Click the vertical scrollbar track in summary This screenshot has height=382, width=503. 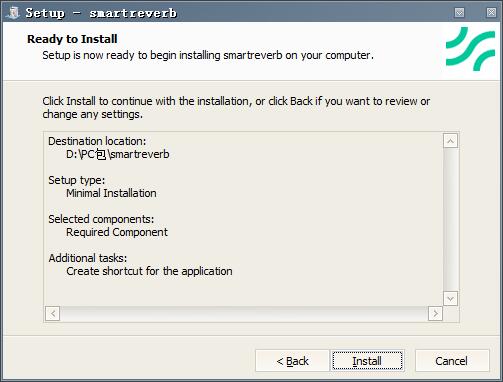click(450, 220)
